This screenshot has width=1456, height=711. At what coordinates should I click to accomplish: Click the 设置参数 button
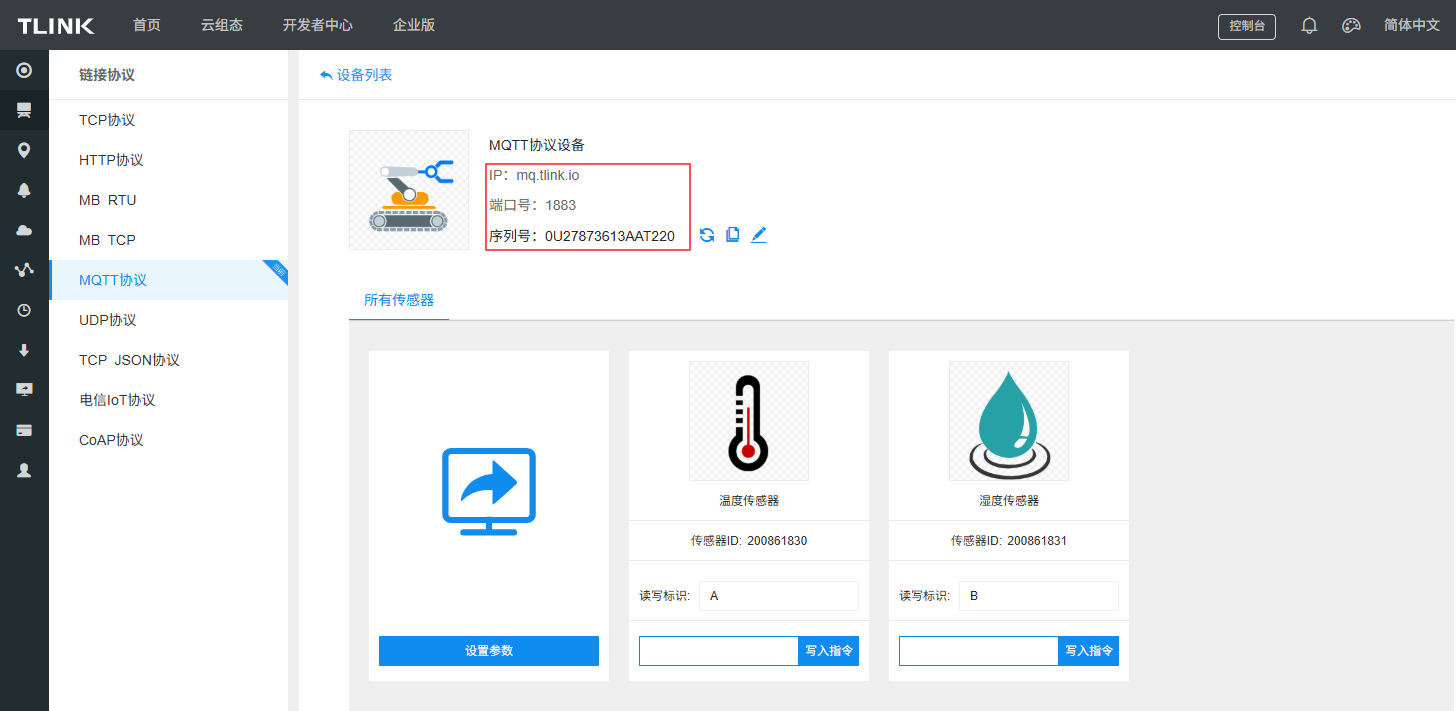[x=488, y=651]
